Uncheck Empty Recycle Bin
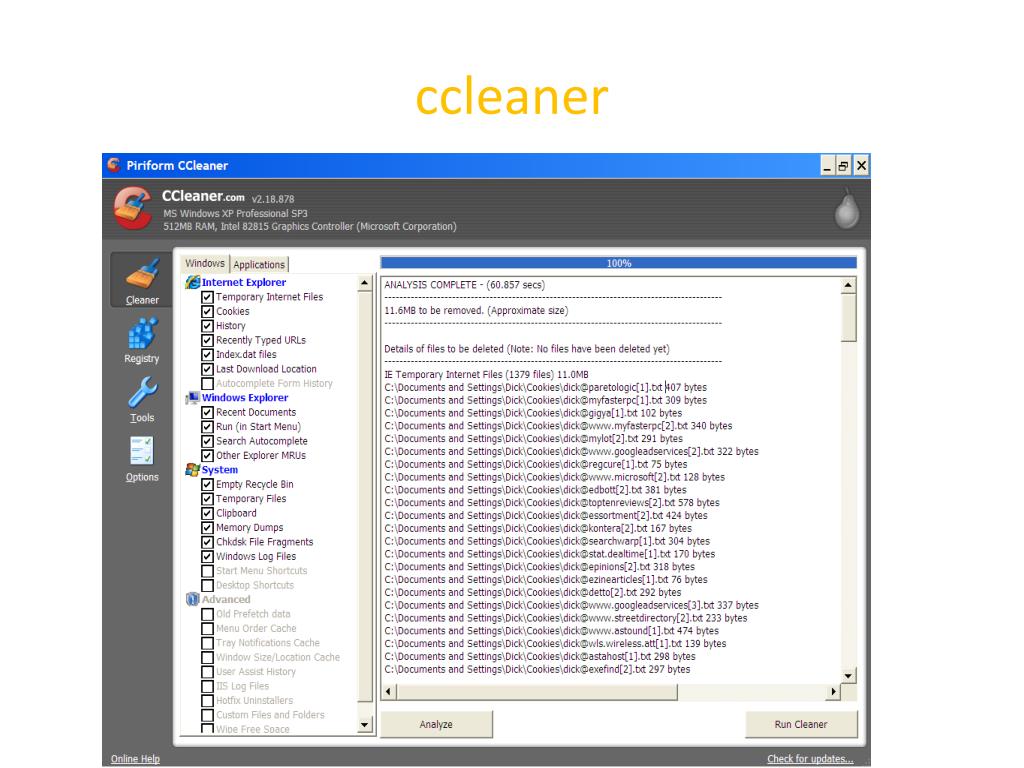This screenshot has height=768, width=1024. [x=207, y=485]
